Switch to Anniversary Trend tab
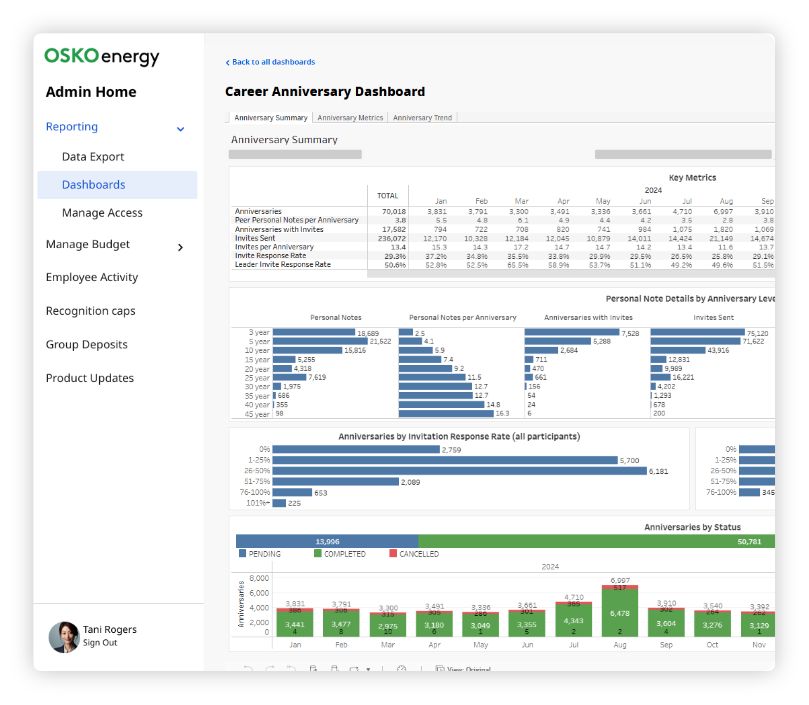This screenshot has width=809, height=705. pos(423,118)
